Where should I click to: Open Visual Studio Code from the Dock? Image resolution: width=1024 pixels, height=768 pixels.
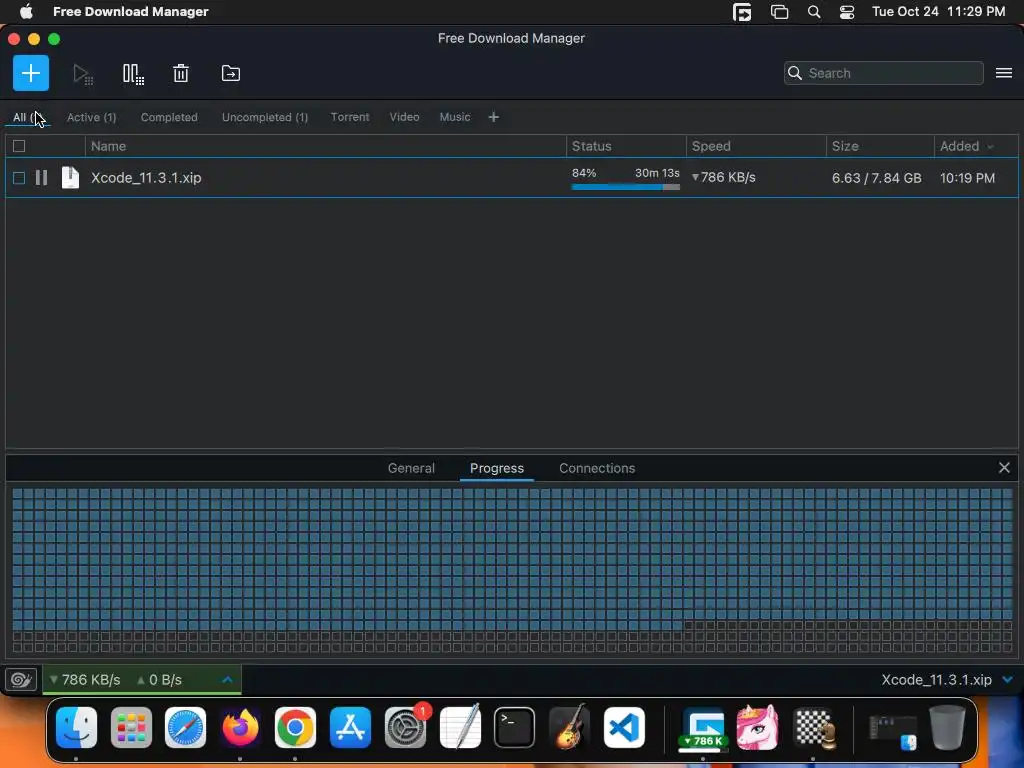pyautogui.click(x=624, y=728)
